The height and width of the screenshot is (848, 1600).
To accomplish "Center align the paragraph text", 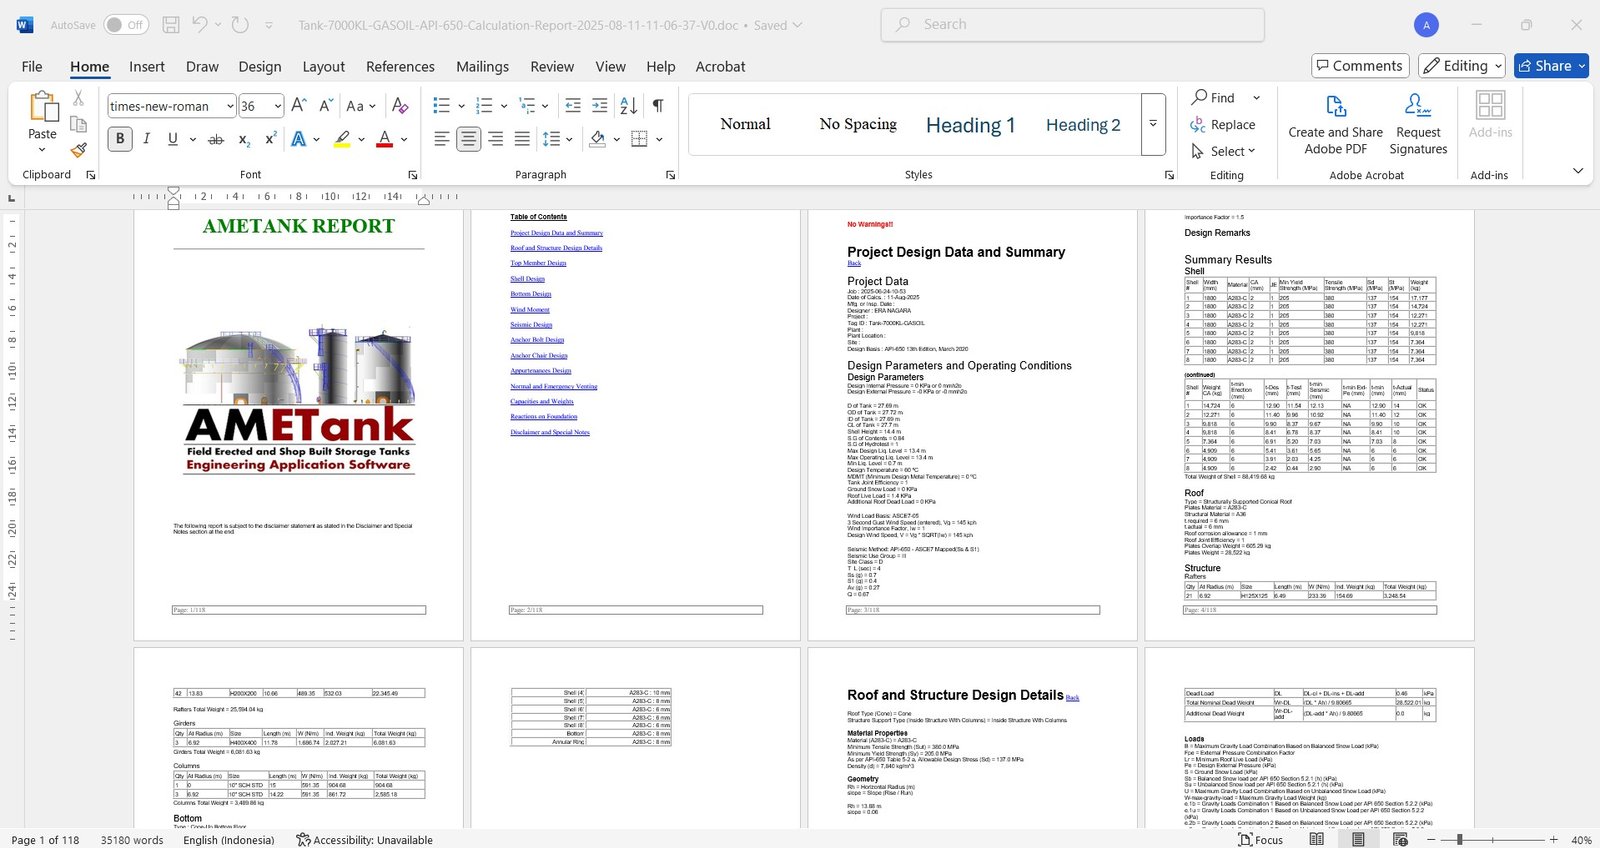I will click(x=468, y=139).
